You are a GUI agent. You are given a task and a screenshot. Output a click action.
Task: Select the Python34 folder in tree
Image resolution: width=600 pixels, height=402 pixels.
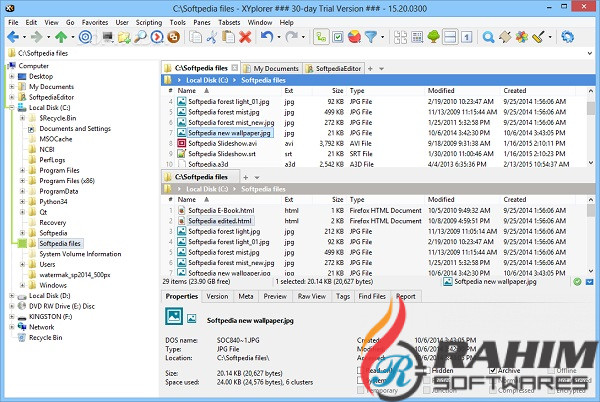click(x=53, y=202)
